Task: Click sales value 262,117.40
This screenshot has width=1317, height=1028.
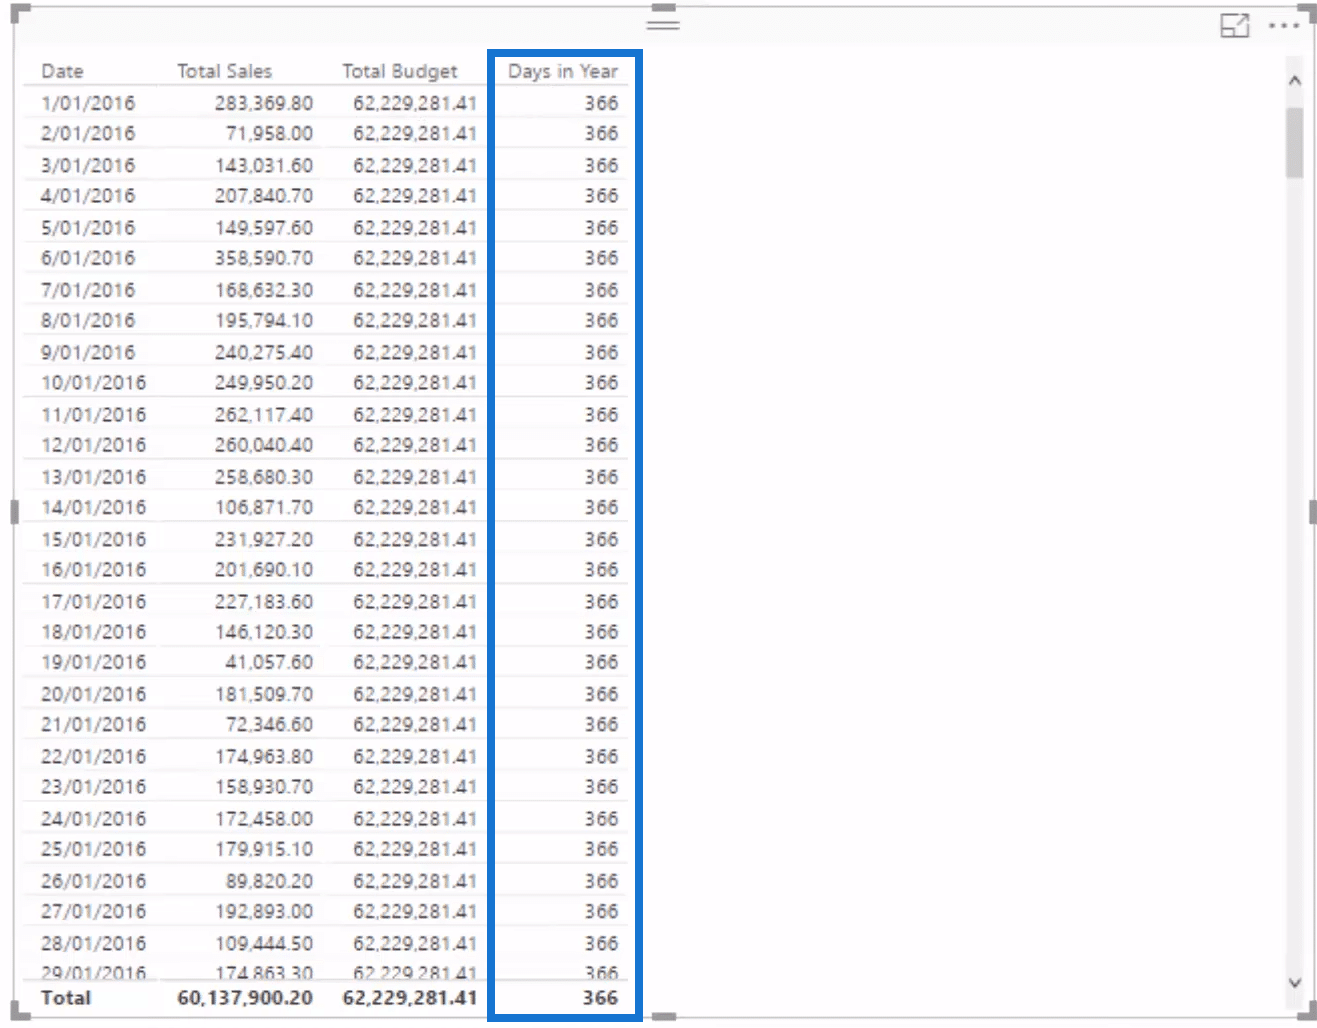Action: point(263,414)
